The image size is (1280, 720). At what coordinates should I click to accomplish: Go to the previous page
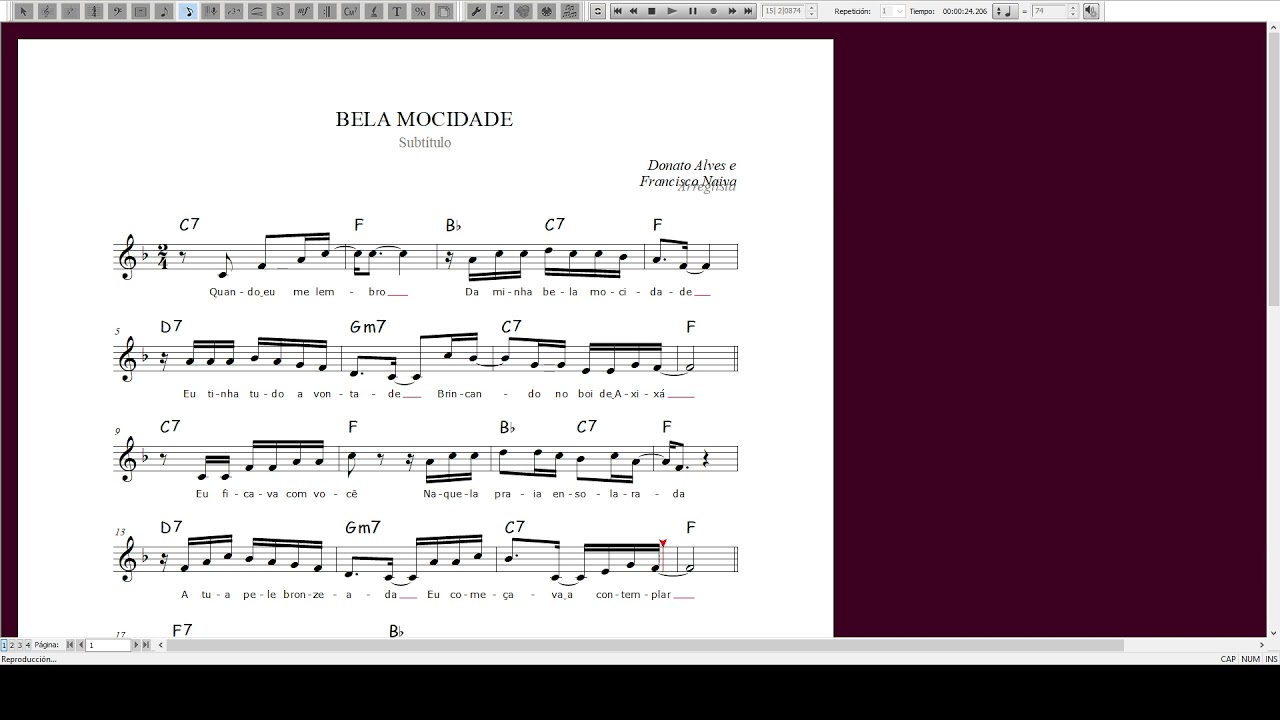[x=81, y=645]
